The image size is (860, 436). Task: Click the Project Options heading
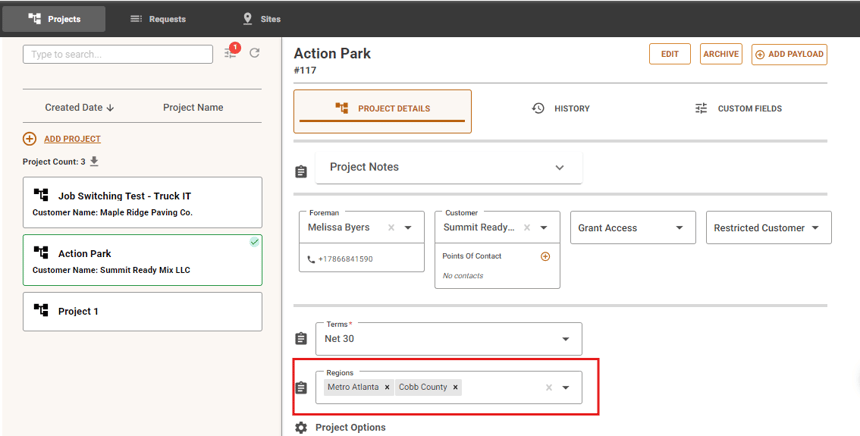350,428
